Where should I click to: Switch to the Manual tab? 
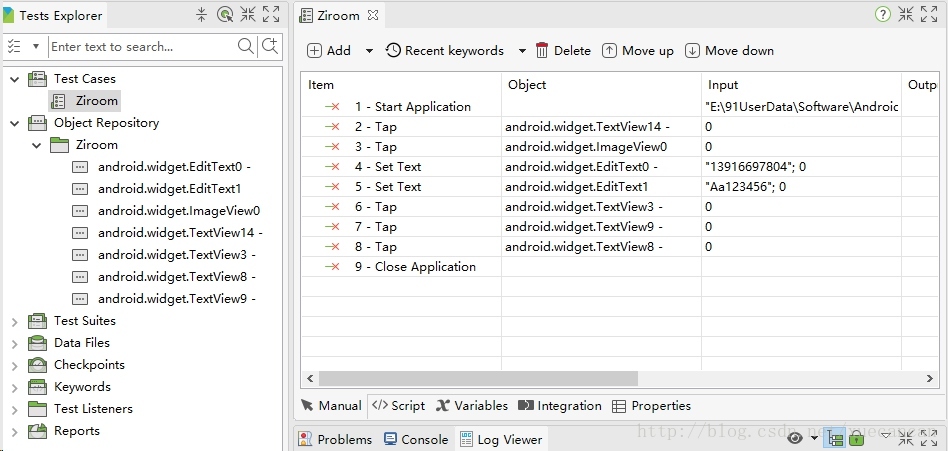coord(332,406)
